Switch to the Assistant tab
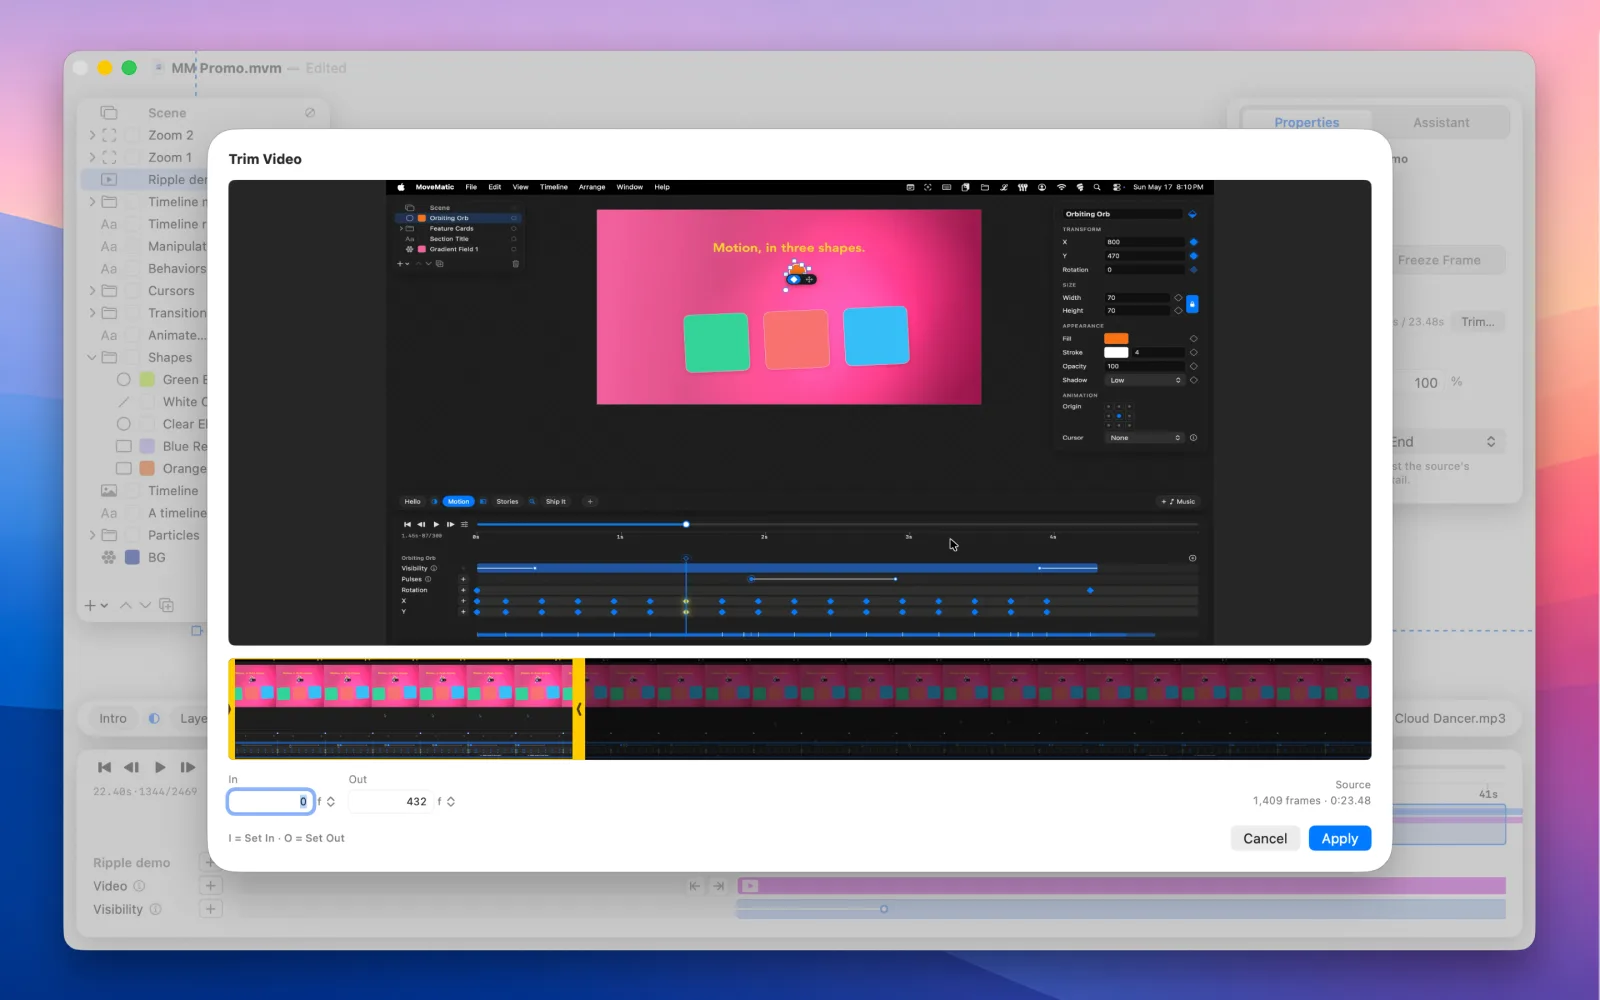The image size is (1600, 1000). point(1441,122)
